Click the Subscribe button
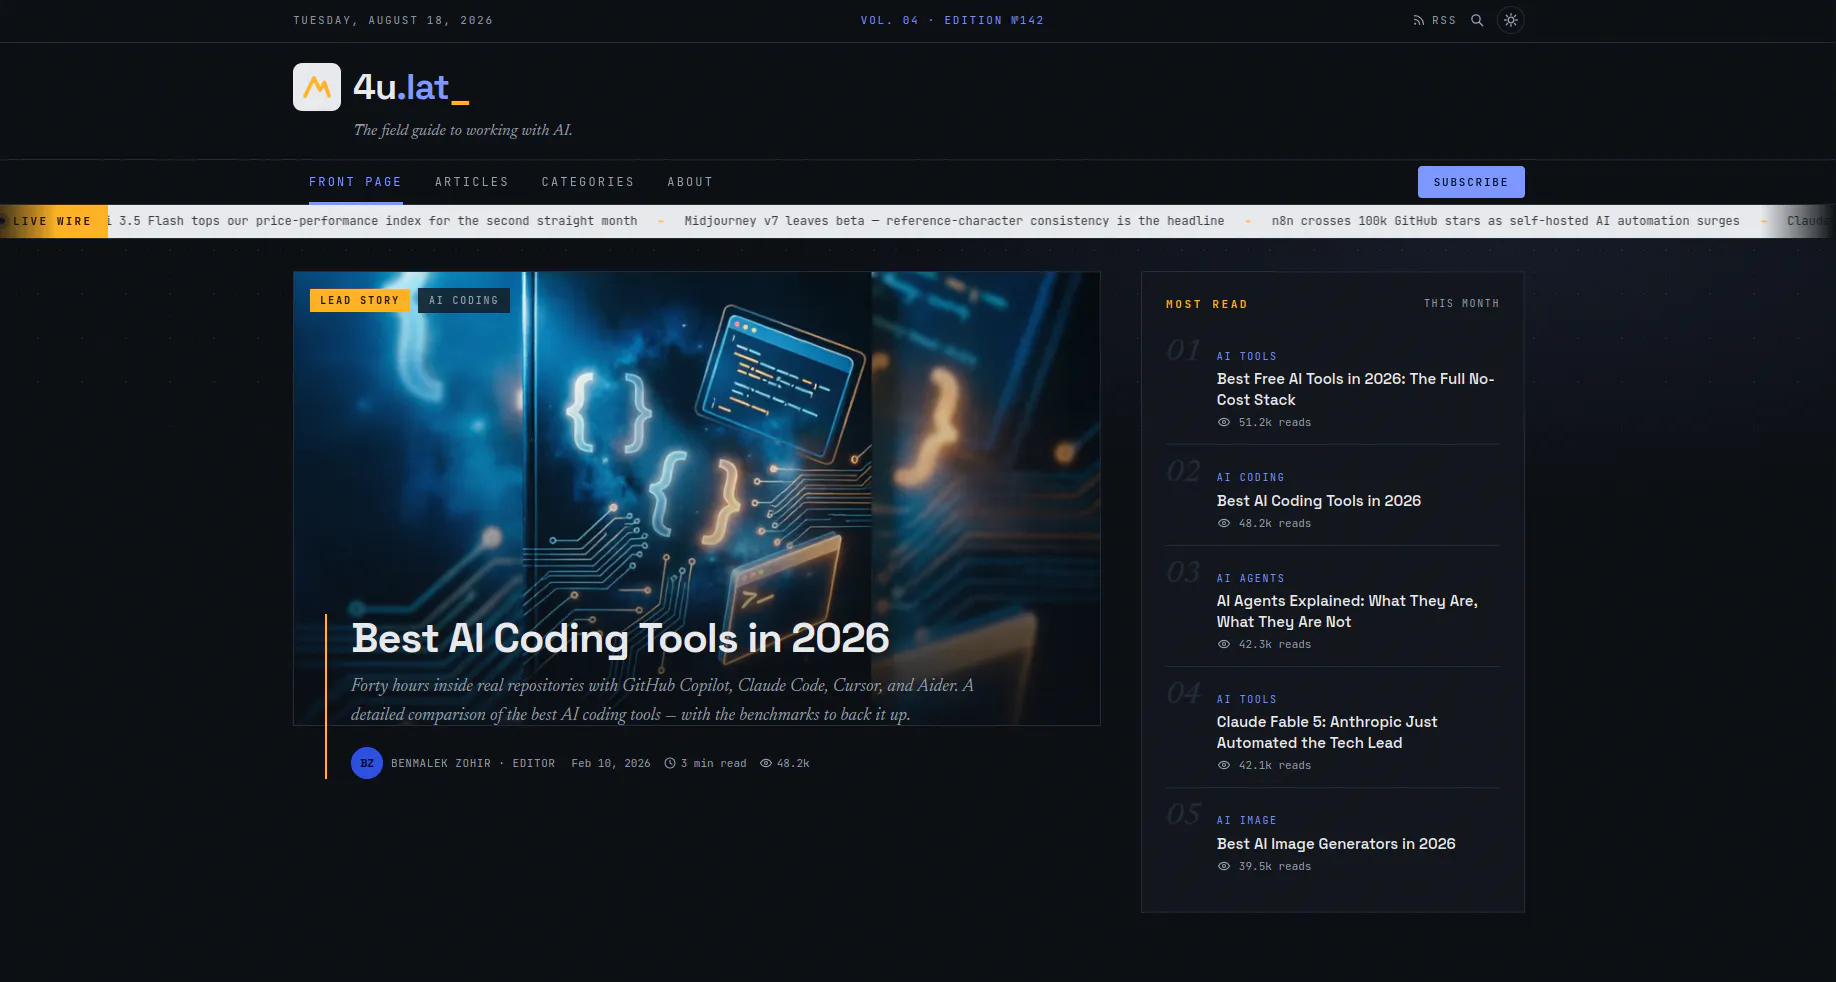1836x982 pixels. coord(1471,182)
